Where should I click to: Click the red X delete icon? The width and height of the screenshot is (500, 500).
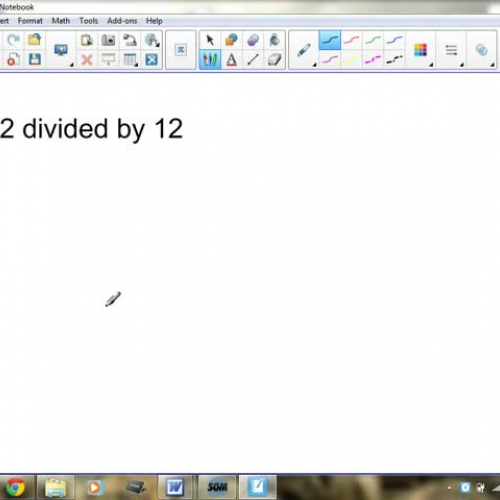click(x=87, y=60)
